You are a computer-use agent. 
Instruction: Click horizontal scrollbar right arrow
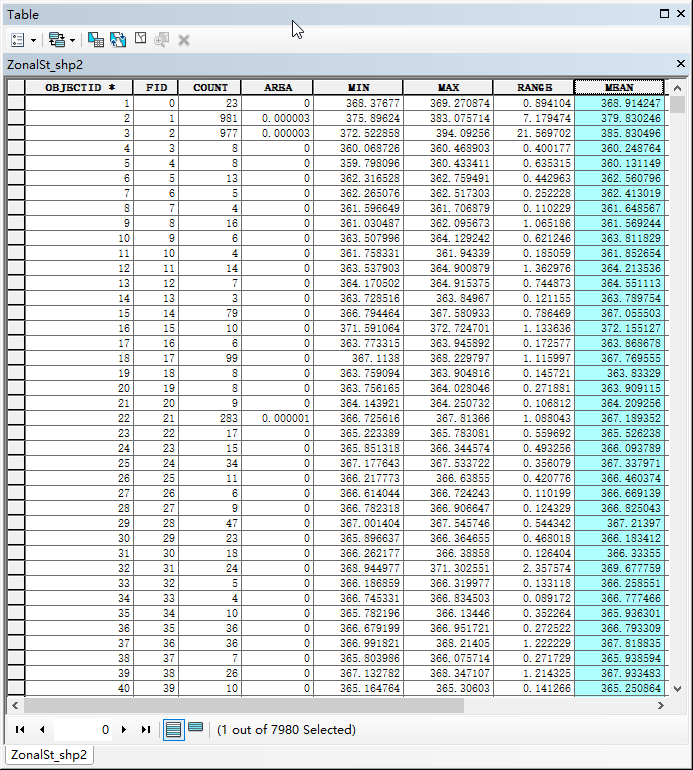point(661,706)
